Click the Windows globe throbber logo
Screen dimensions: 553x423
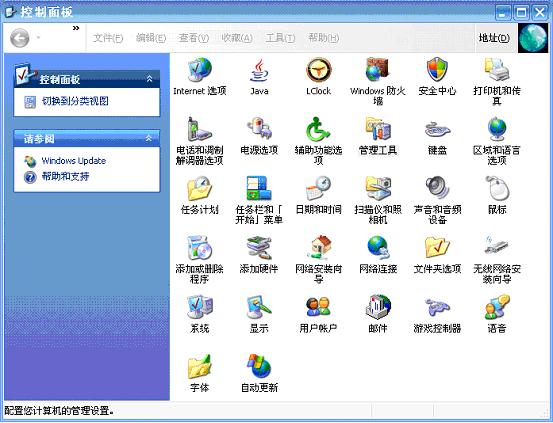(533, 38)
